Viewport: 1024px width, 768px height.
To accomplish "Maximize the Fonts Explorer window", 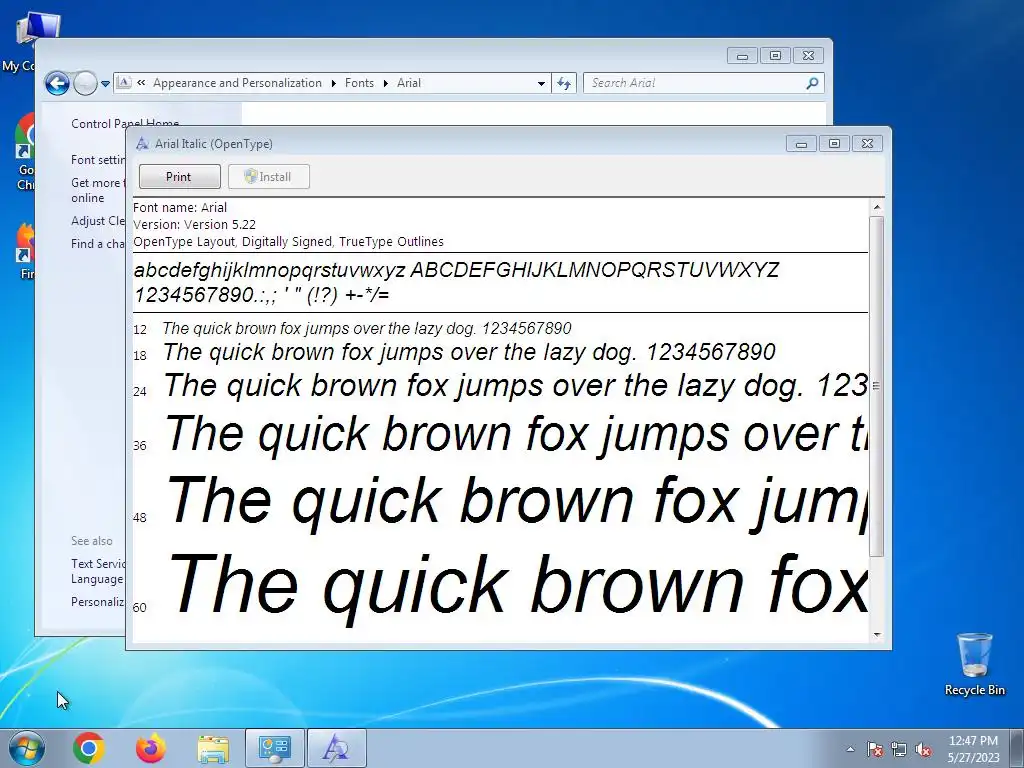I will click(x=775, y=56).
